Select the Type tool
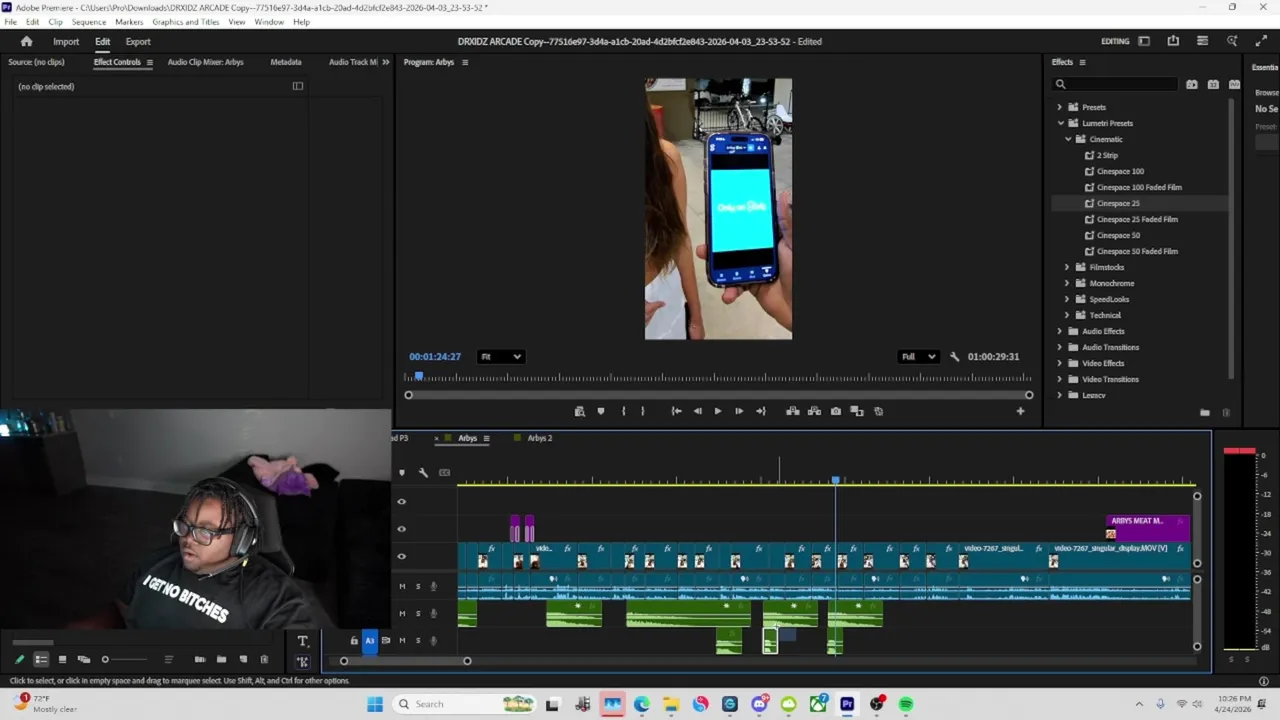Image resolution: width=1280 pixels, height=720 pixels. point(302,641)
